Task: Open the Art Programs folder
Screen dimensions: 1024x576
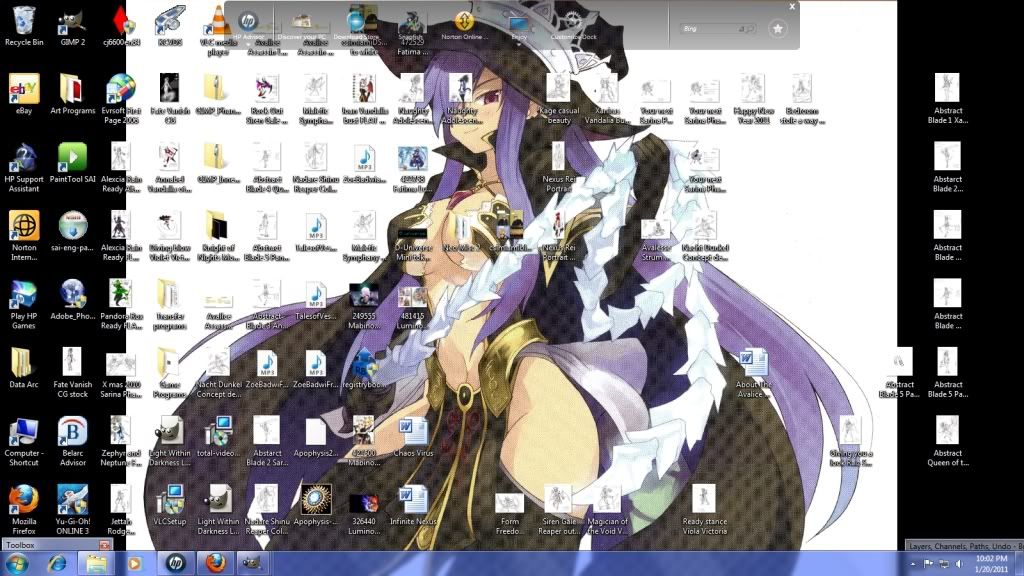Action: (x=72, y=90)
